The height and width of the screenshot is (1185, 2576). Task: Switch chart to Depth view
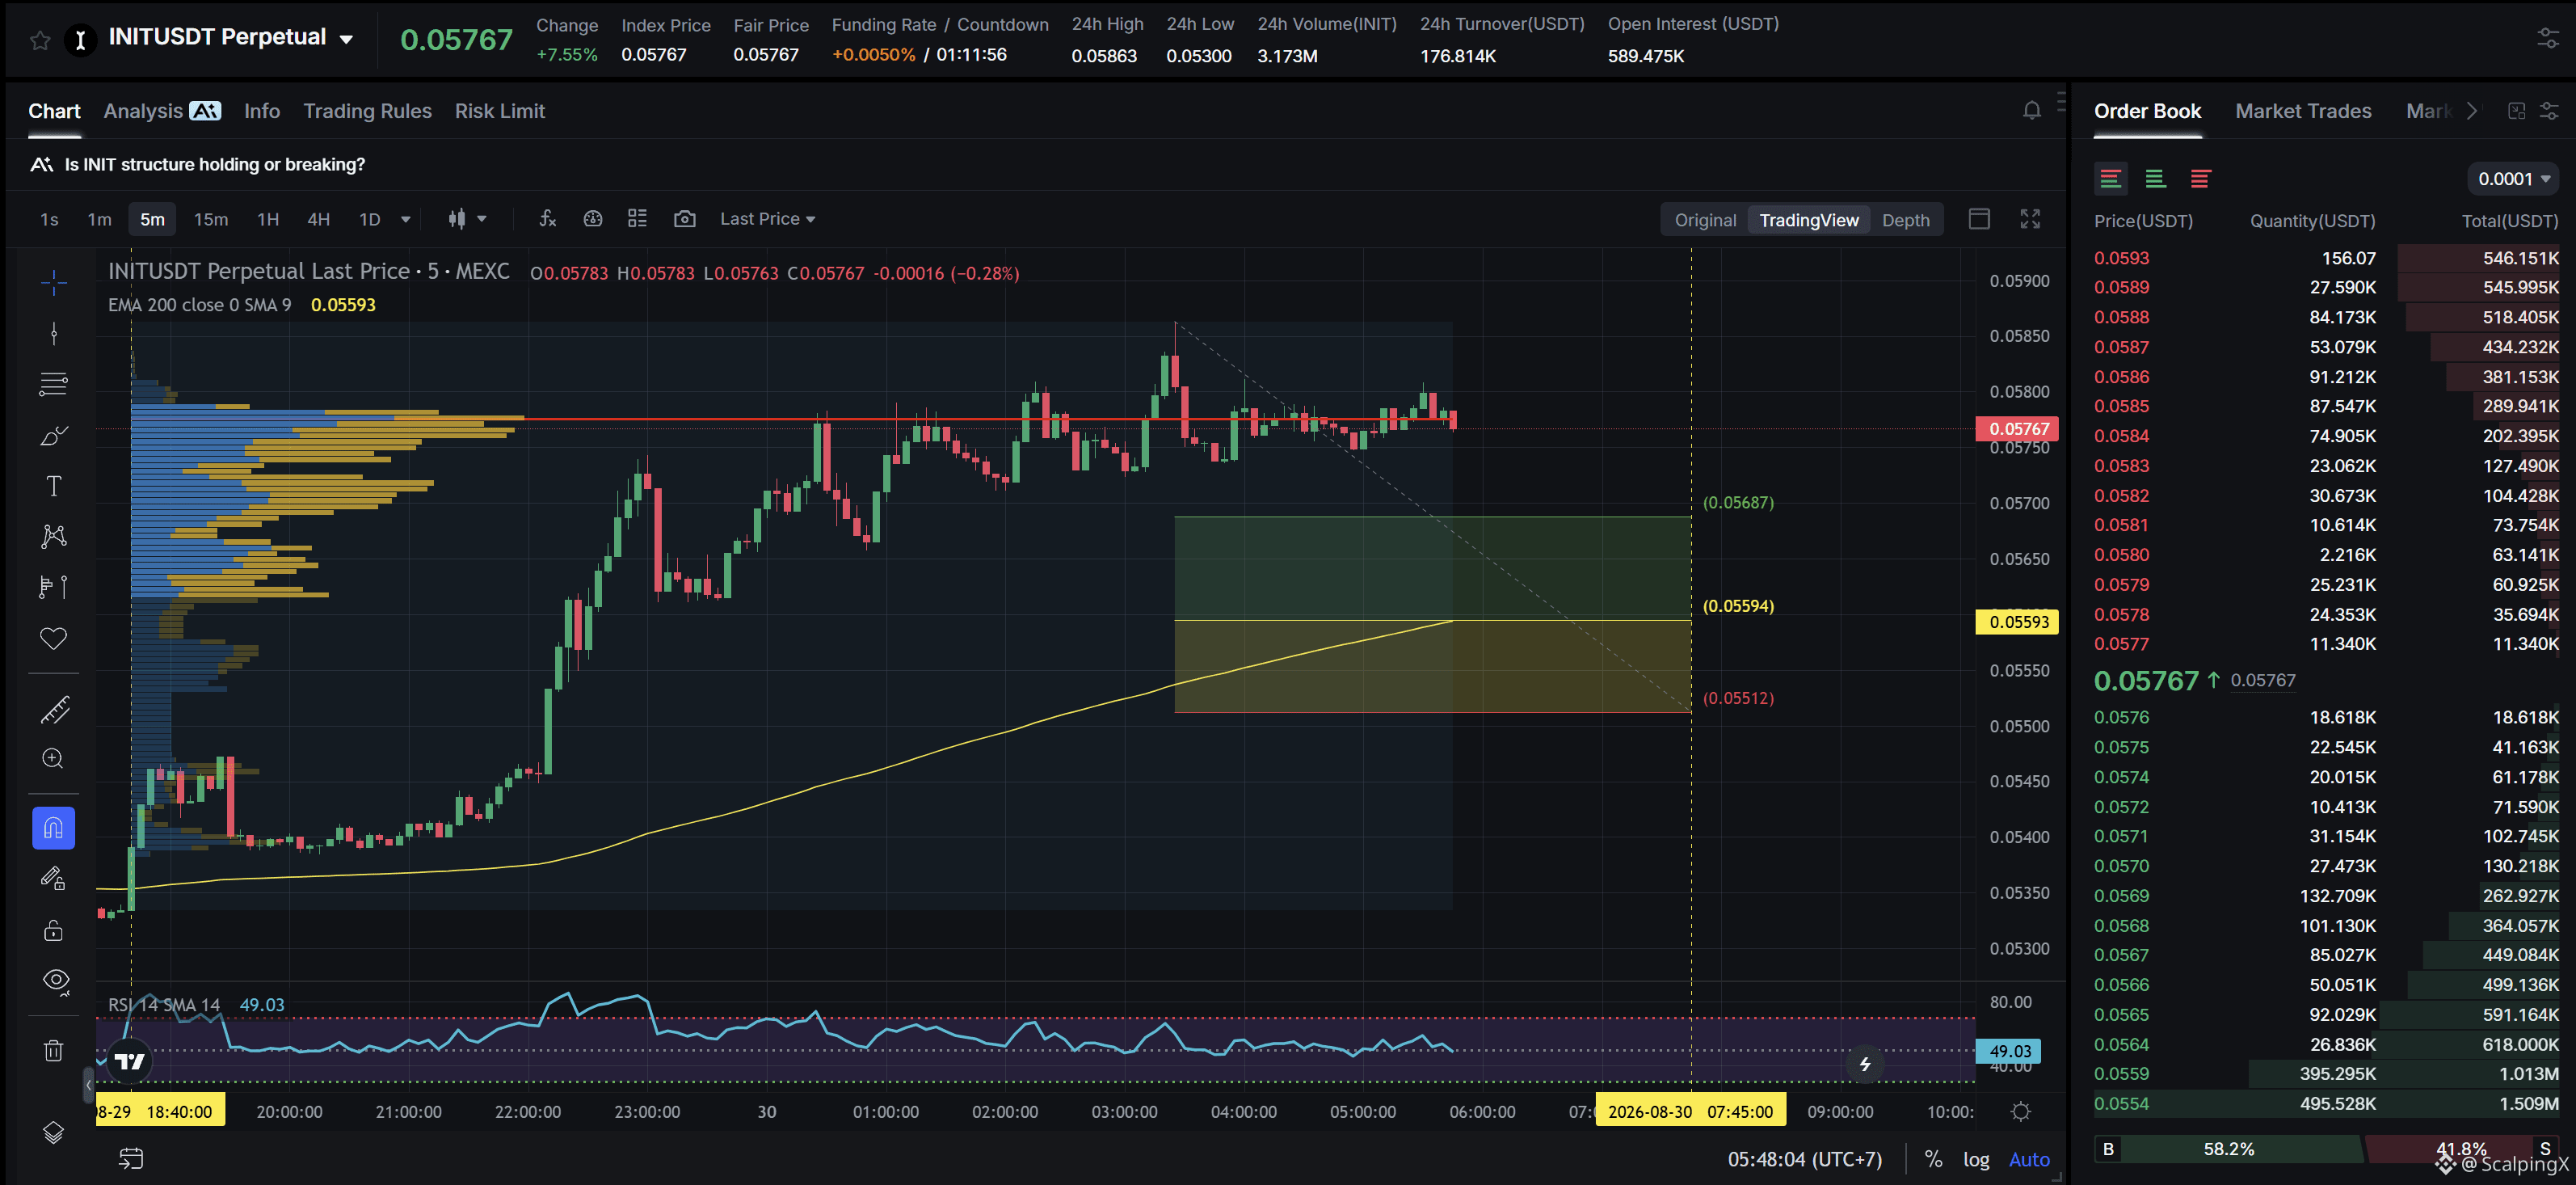coord(1905,220)
